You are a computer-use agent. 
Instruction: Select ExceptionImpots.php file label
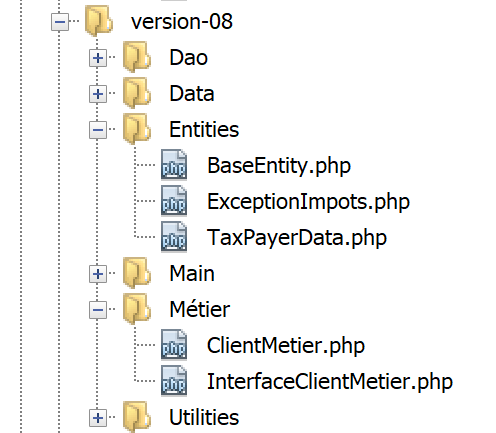(x=308, y=202)
